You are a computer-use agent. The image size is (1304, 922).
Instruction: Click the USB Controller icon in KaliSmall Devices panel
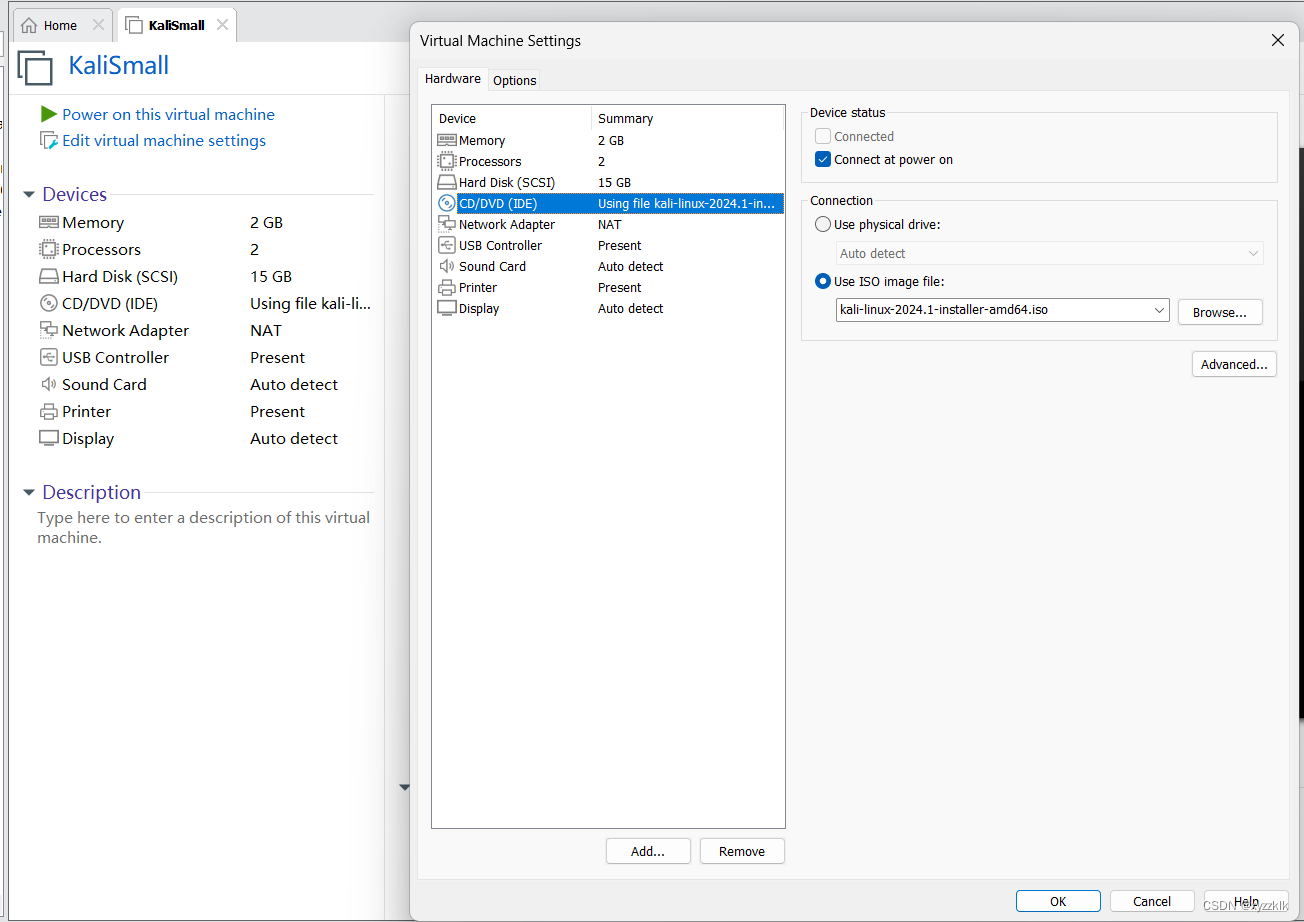[x=48, y=358]
